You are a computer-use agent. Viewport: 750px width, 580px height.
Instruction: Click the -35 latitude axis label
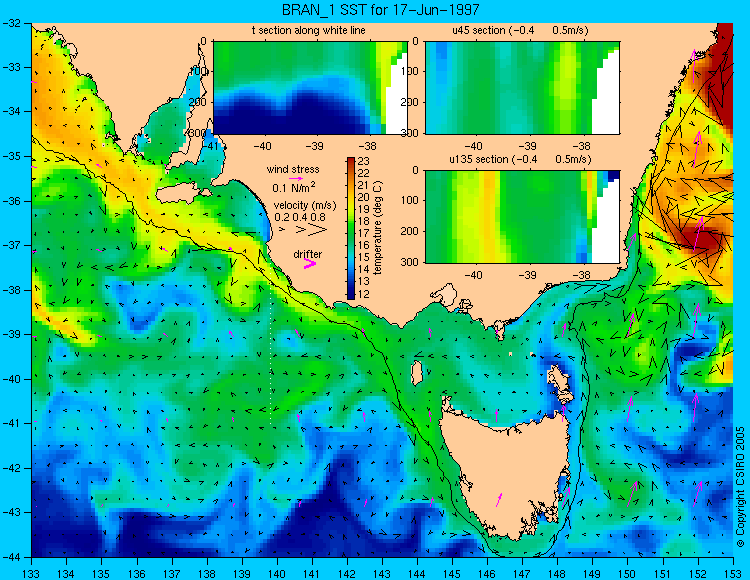pyautogui.click(x=11, y=156)
